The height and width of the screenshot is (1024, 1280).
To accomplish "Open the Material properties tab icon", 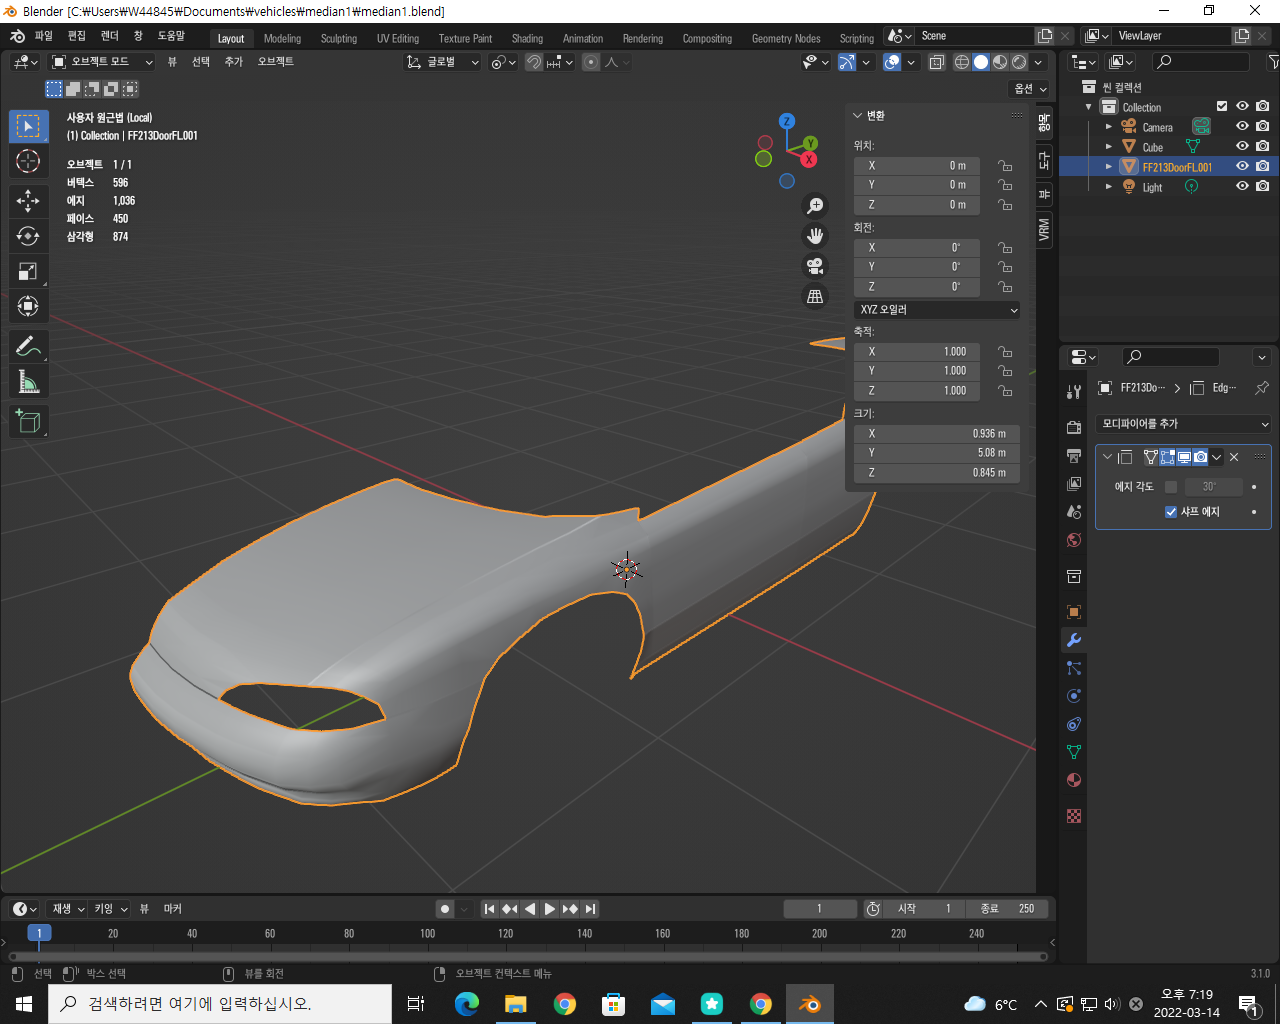I will (1074, 780).
